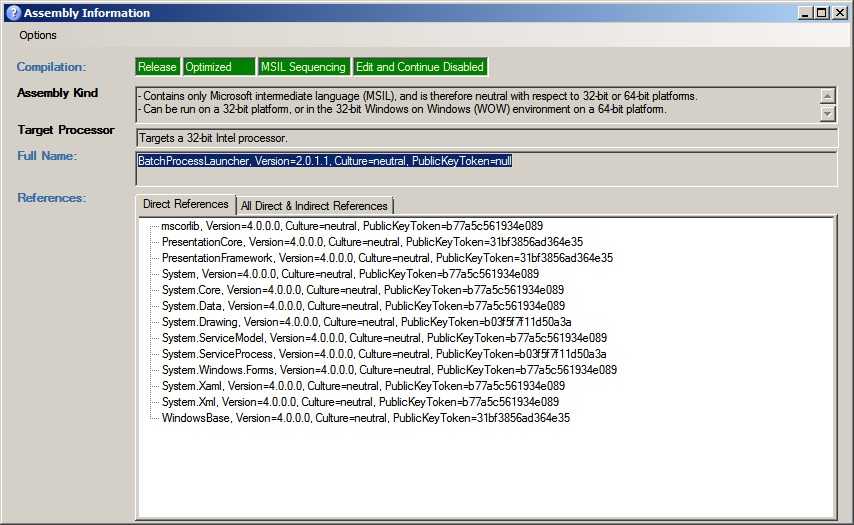This screenshot has height=525, width=854.
Task: Click the References label
Action: coord(52,198)
